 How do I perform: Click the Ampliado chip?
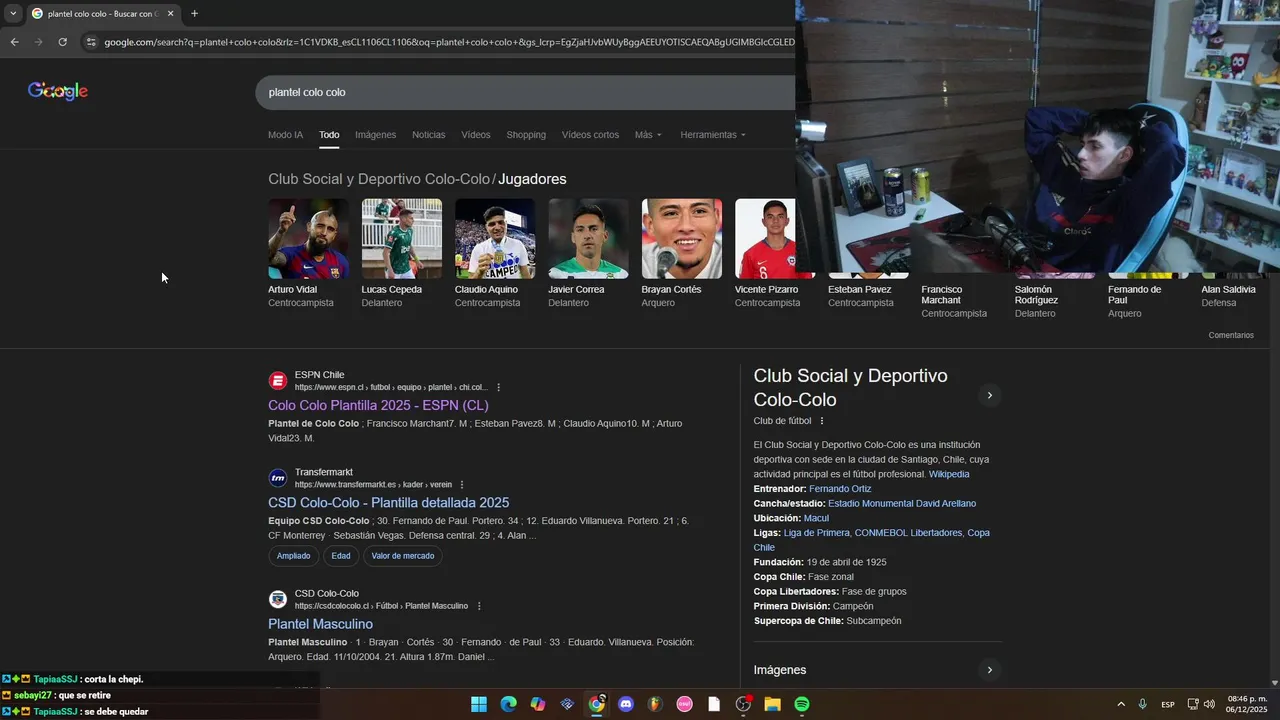[293, 556]
